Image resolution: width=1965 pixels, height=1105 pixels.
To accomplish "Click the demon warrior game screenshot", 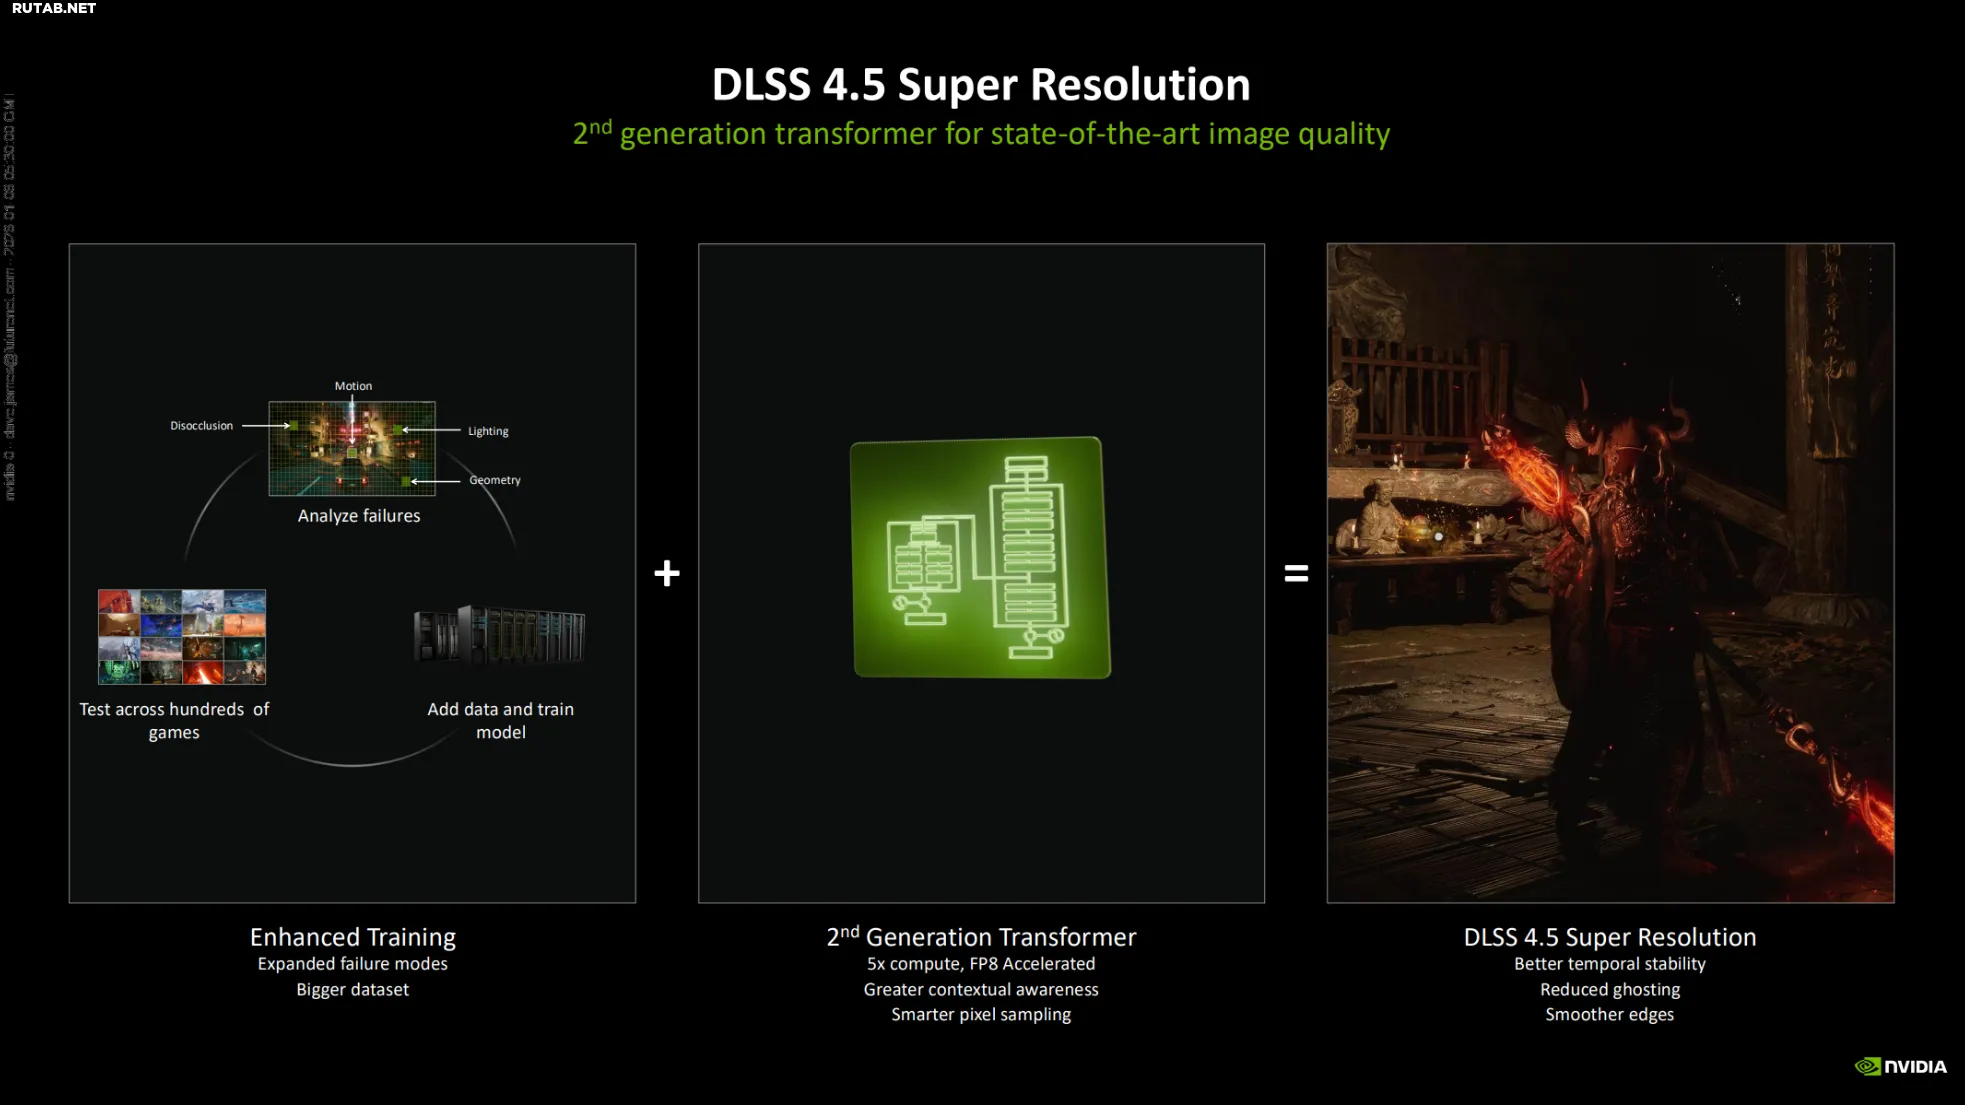I will click(1610, 572).
